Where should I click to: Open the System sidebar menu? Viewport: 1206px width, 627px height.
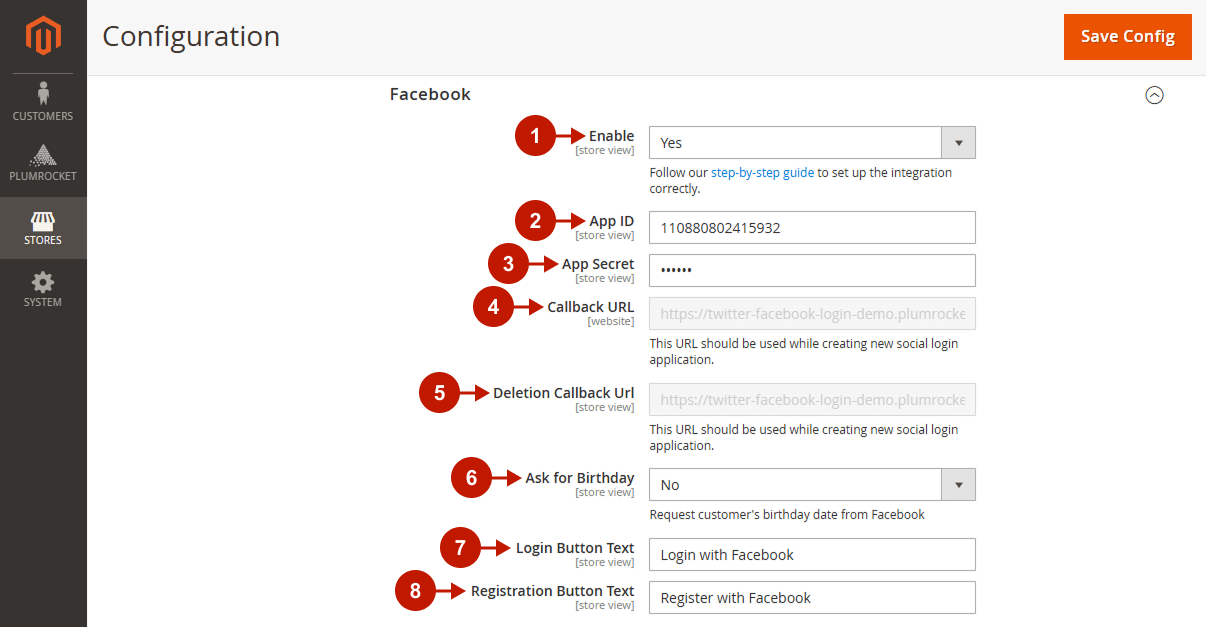(43, 290)
